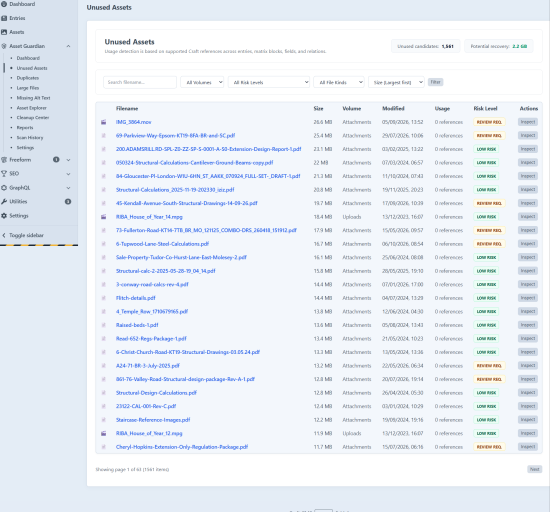Screen dimensions: 550x512
Task: Click the Risk Level column header
Action: point(485,109)
